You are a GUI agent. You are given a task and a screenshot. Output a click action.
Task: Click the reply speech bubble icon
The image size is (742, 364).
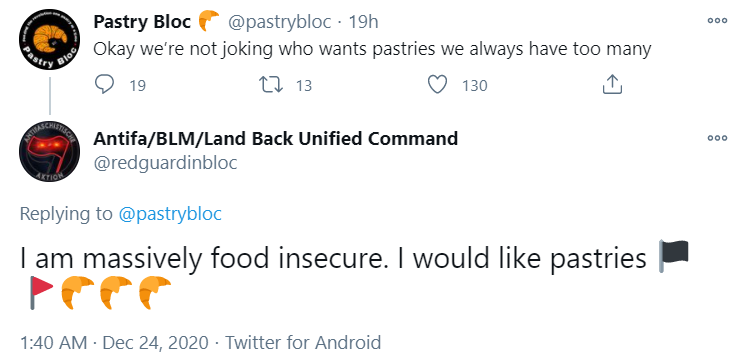(x=104, y=85)
